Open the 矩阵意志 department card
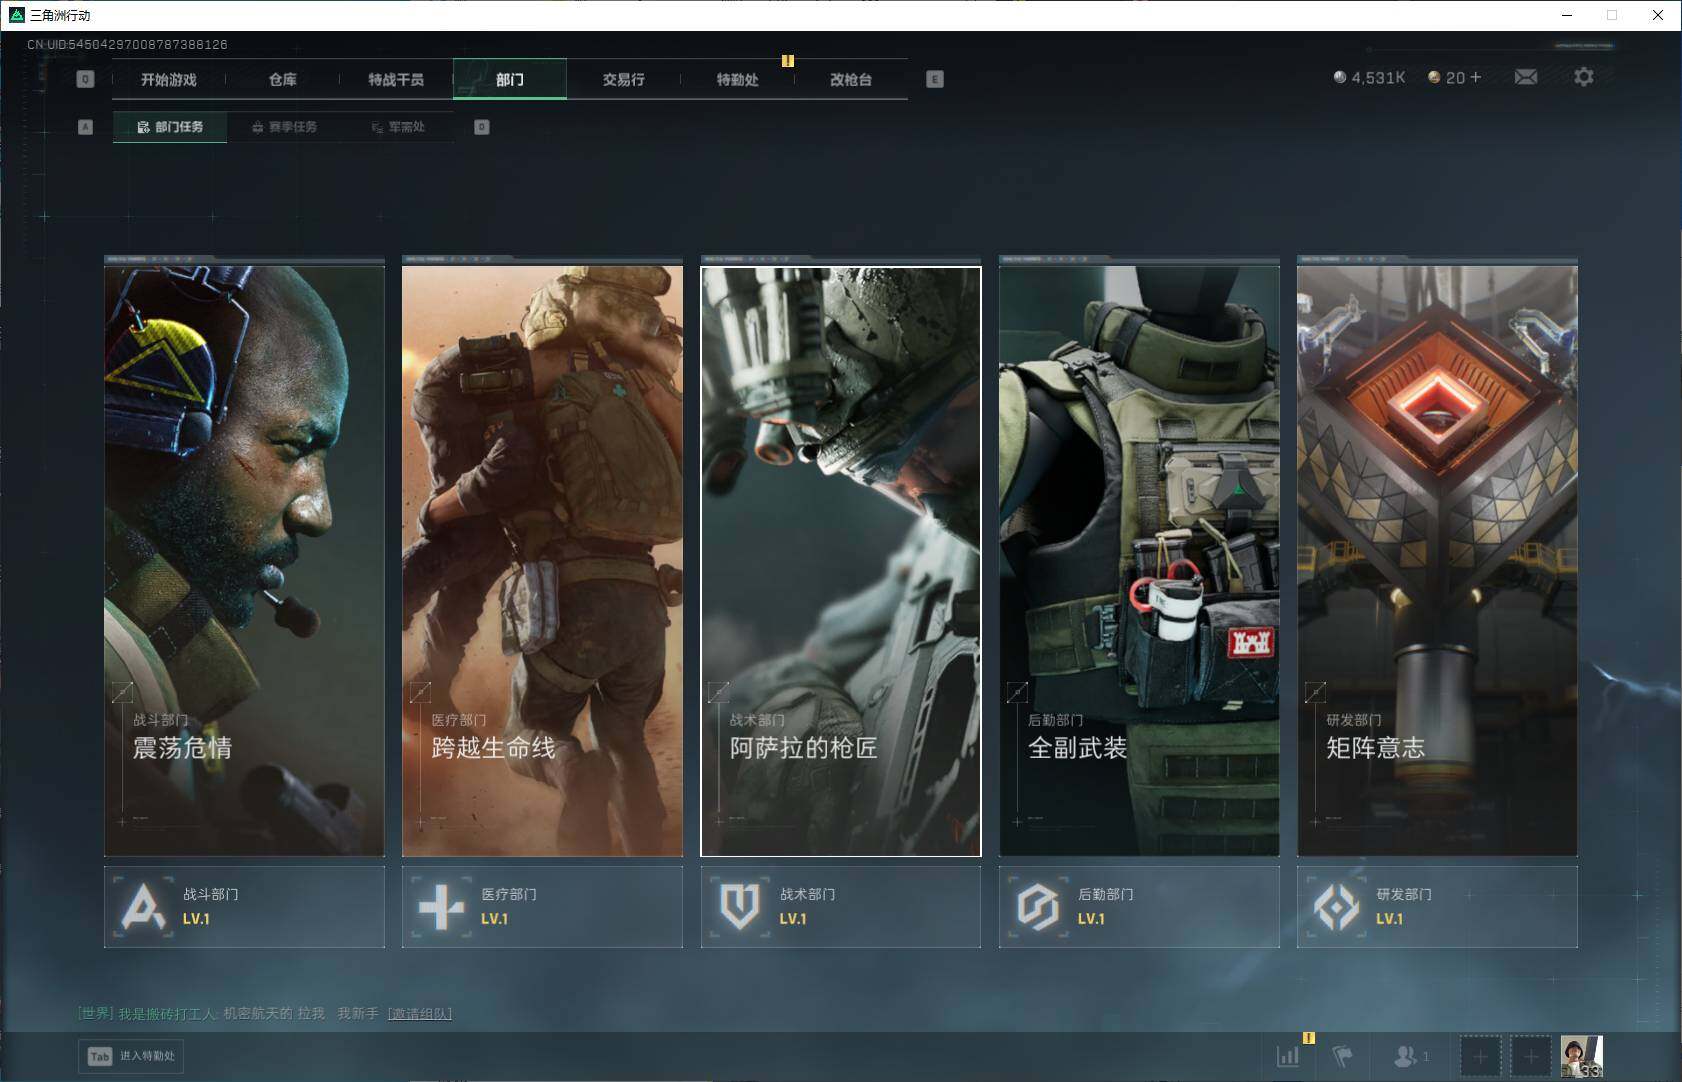This screenshot has width=1682, height=1082. 1437,560
